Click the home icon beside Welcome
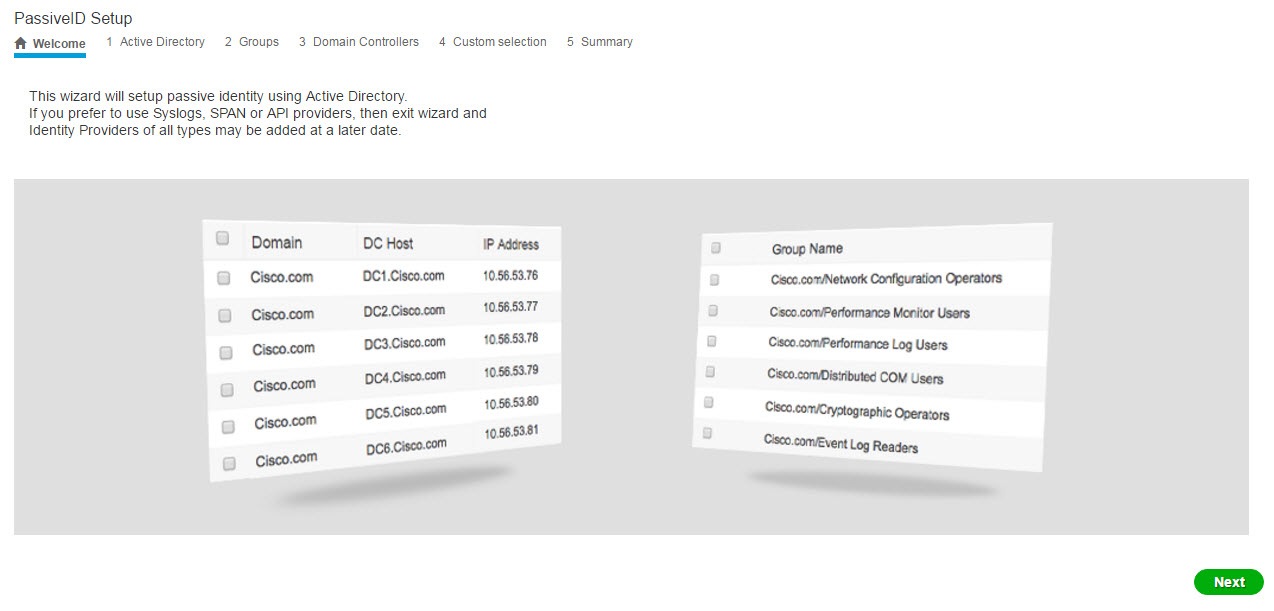 (x=20, y=42)
